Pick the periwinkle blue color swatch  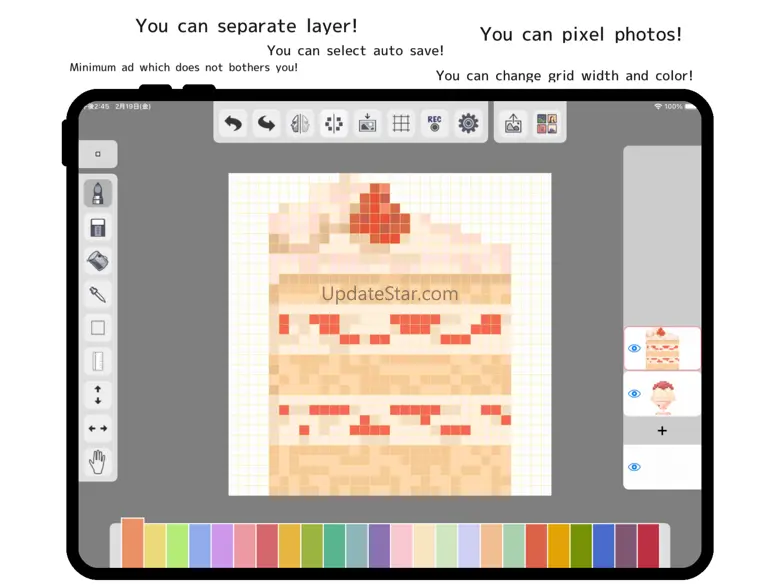pyautogui.click(x=200, y=546)
